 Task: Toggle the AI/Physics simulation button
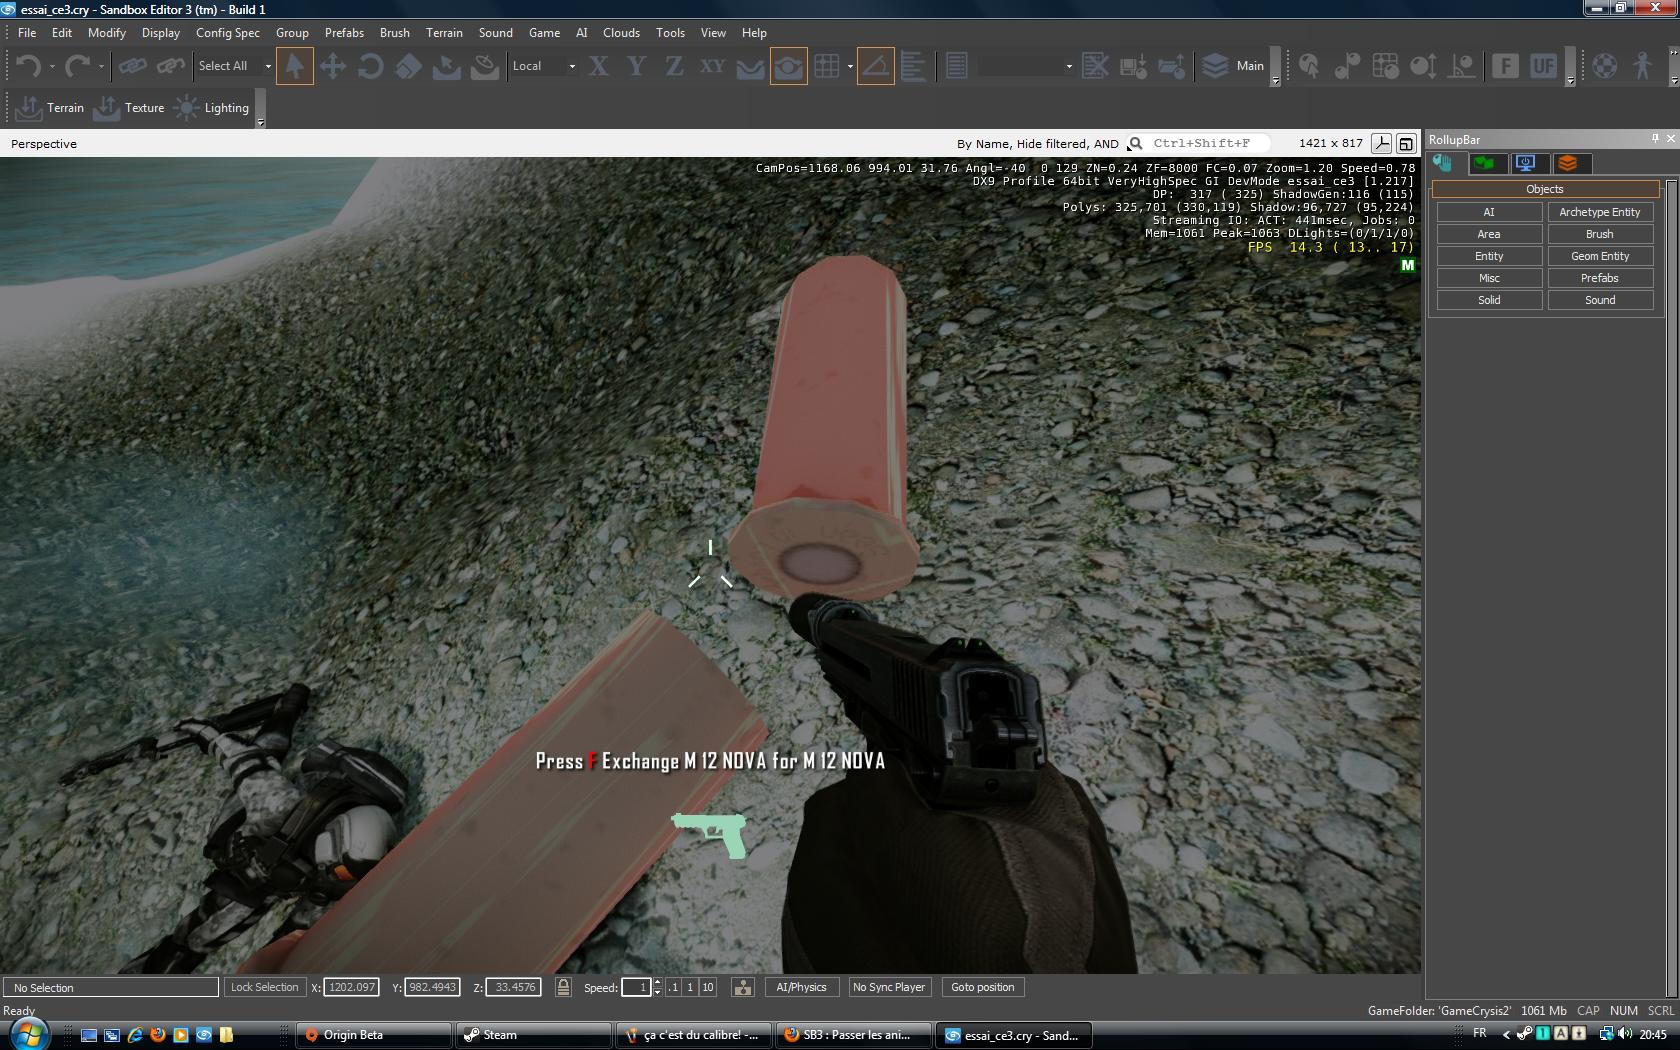point(801,987)
